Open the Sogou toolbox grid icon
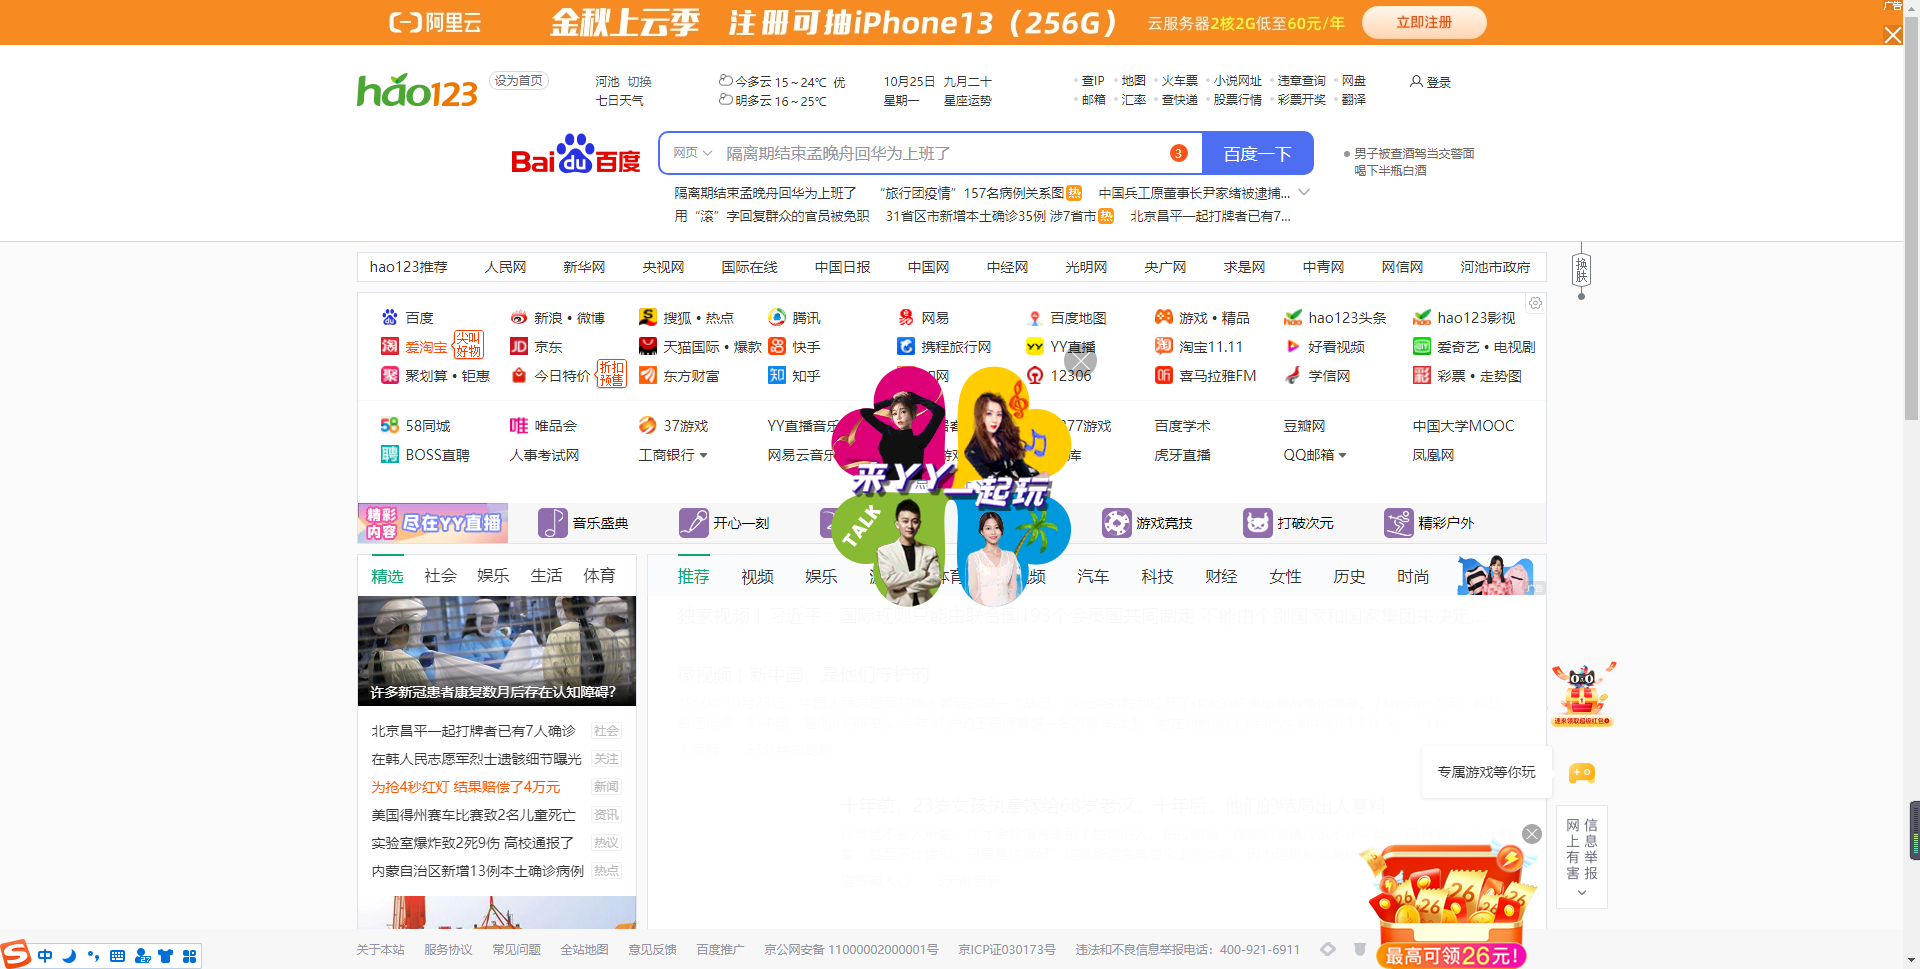Image resolution: width=1920 pixels, height=969 pixels. [x=189, y=956]
